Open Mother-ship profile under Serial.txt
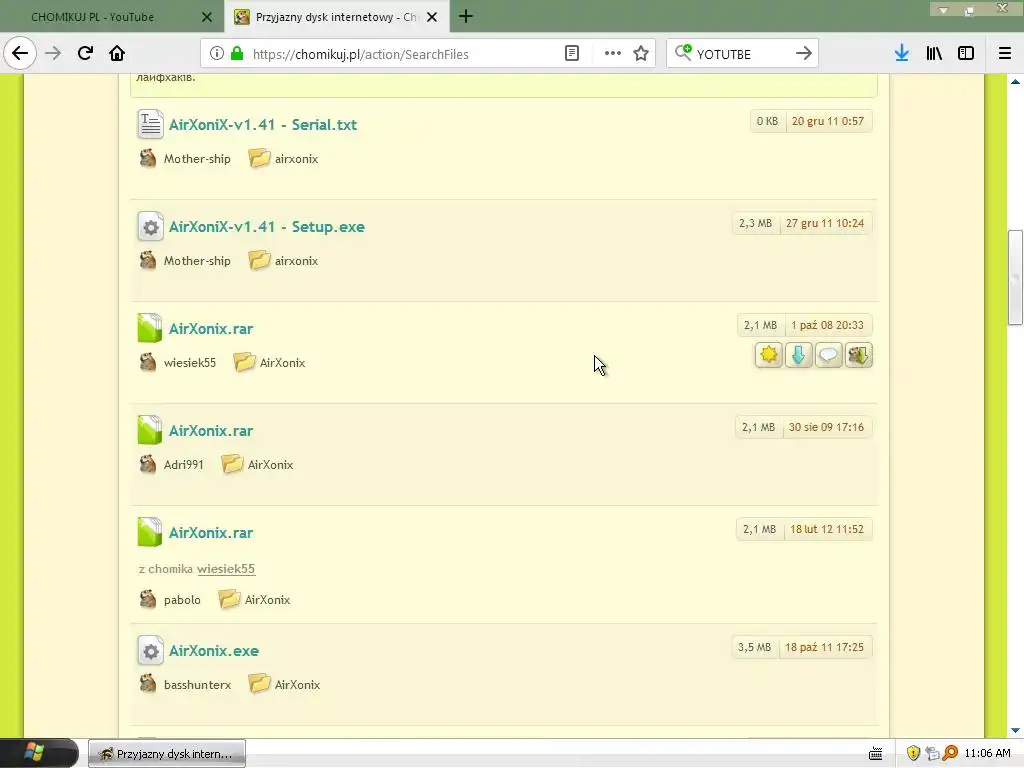 [x=197, y=159]
